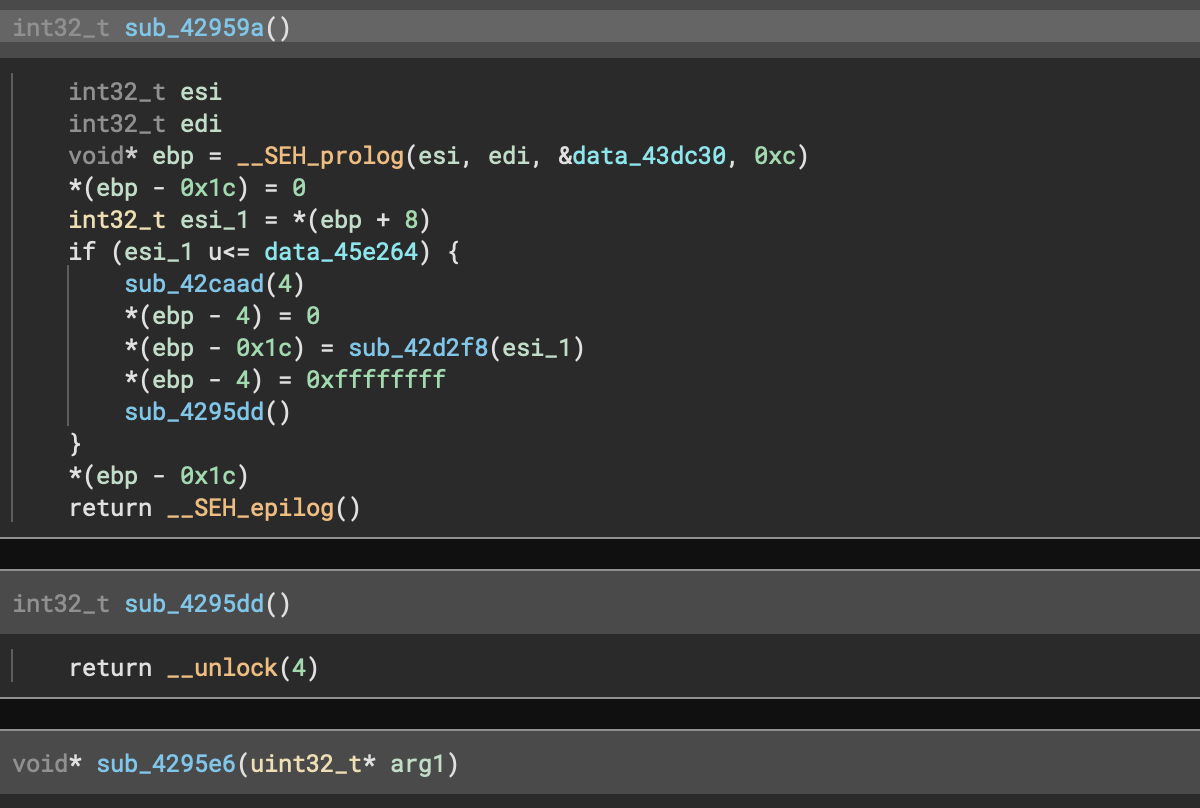The image size is (1200, 808).
Task: Open the __SEH_epilog return call
Action: (x=250, y=508)
